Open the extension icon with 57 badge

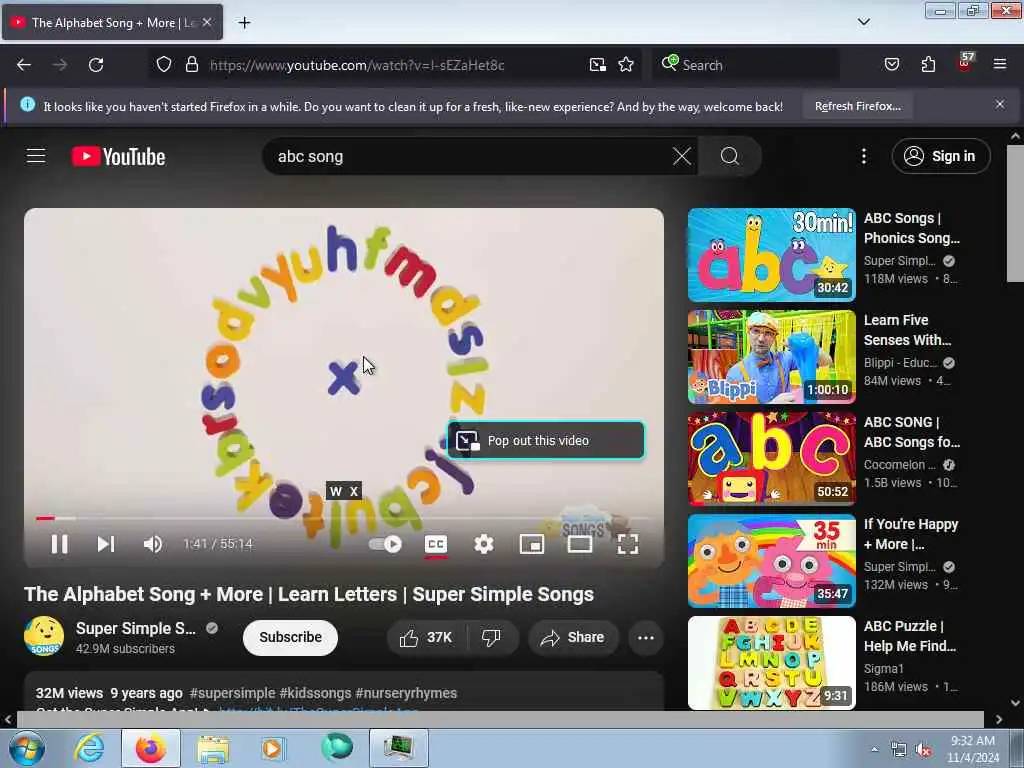click(x=965, y=63)
